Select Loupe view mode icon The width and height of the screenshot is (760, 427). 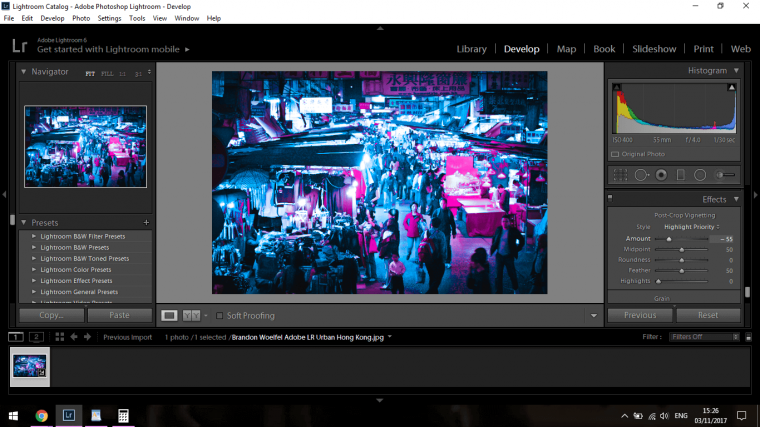point(169,316)
